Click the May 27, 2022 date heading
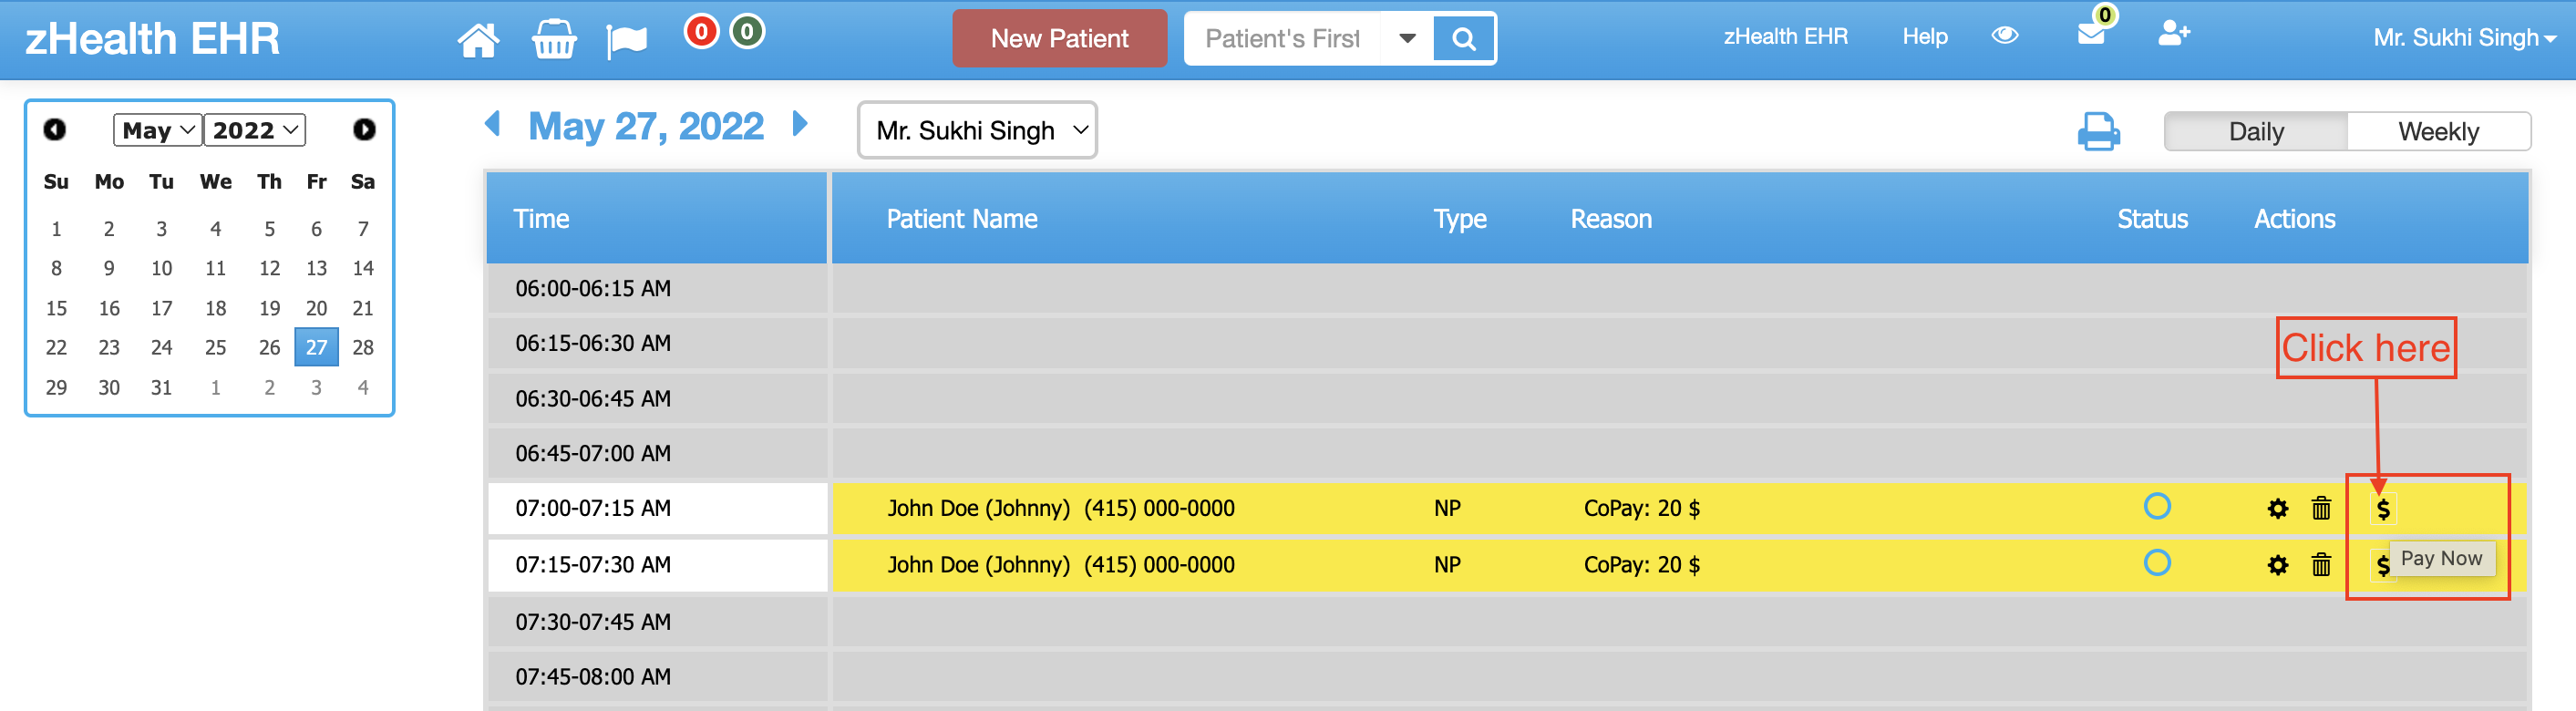The width and height of the screenshot is (2576, 711). (646, 126)
